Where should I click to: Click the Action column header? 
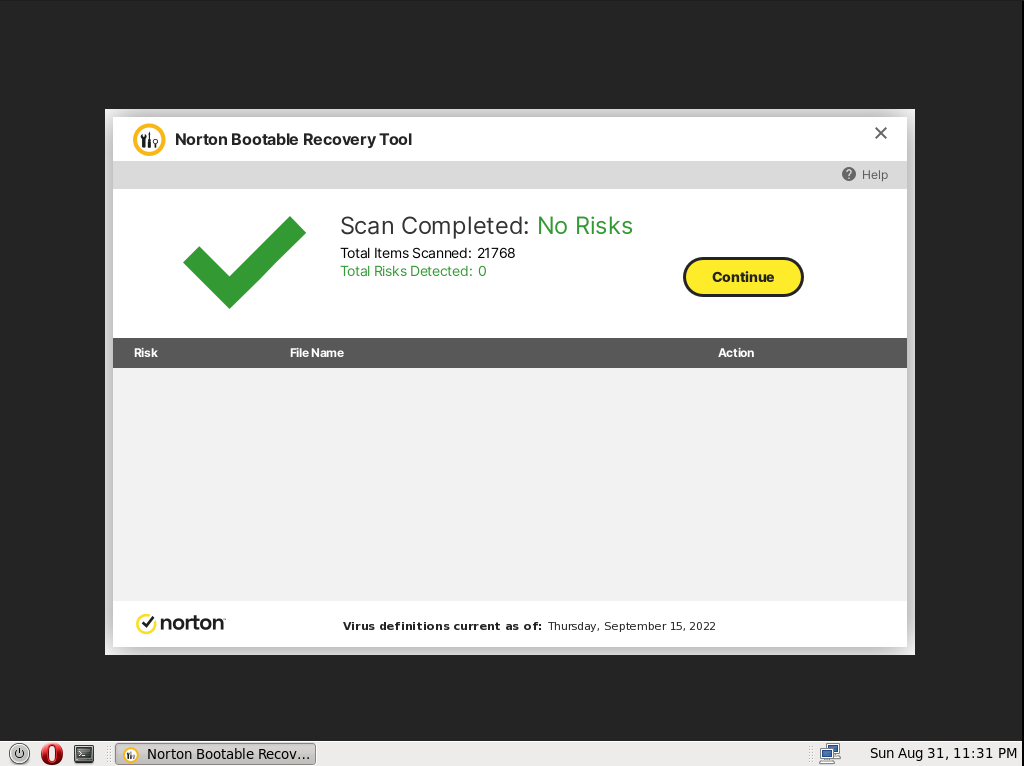click(736, 353)
